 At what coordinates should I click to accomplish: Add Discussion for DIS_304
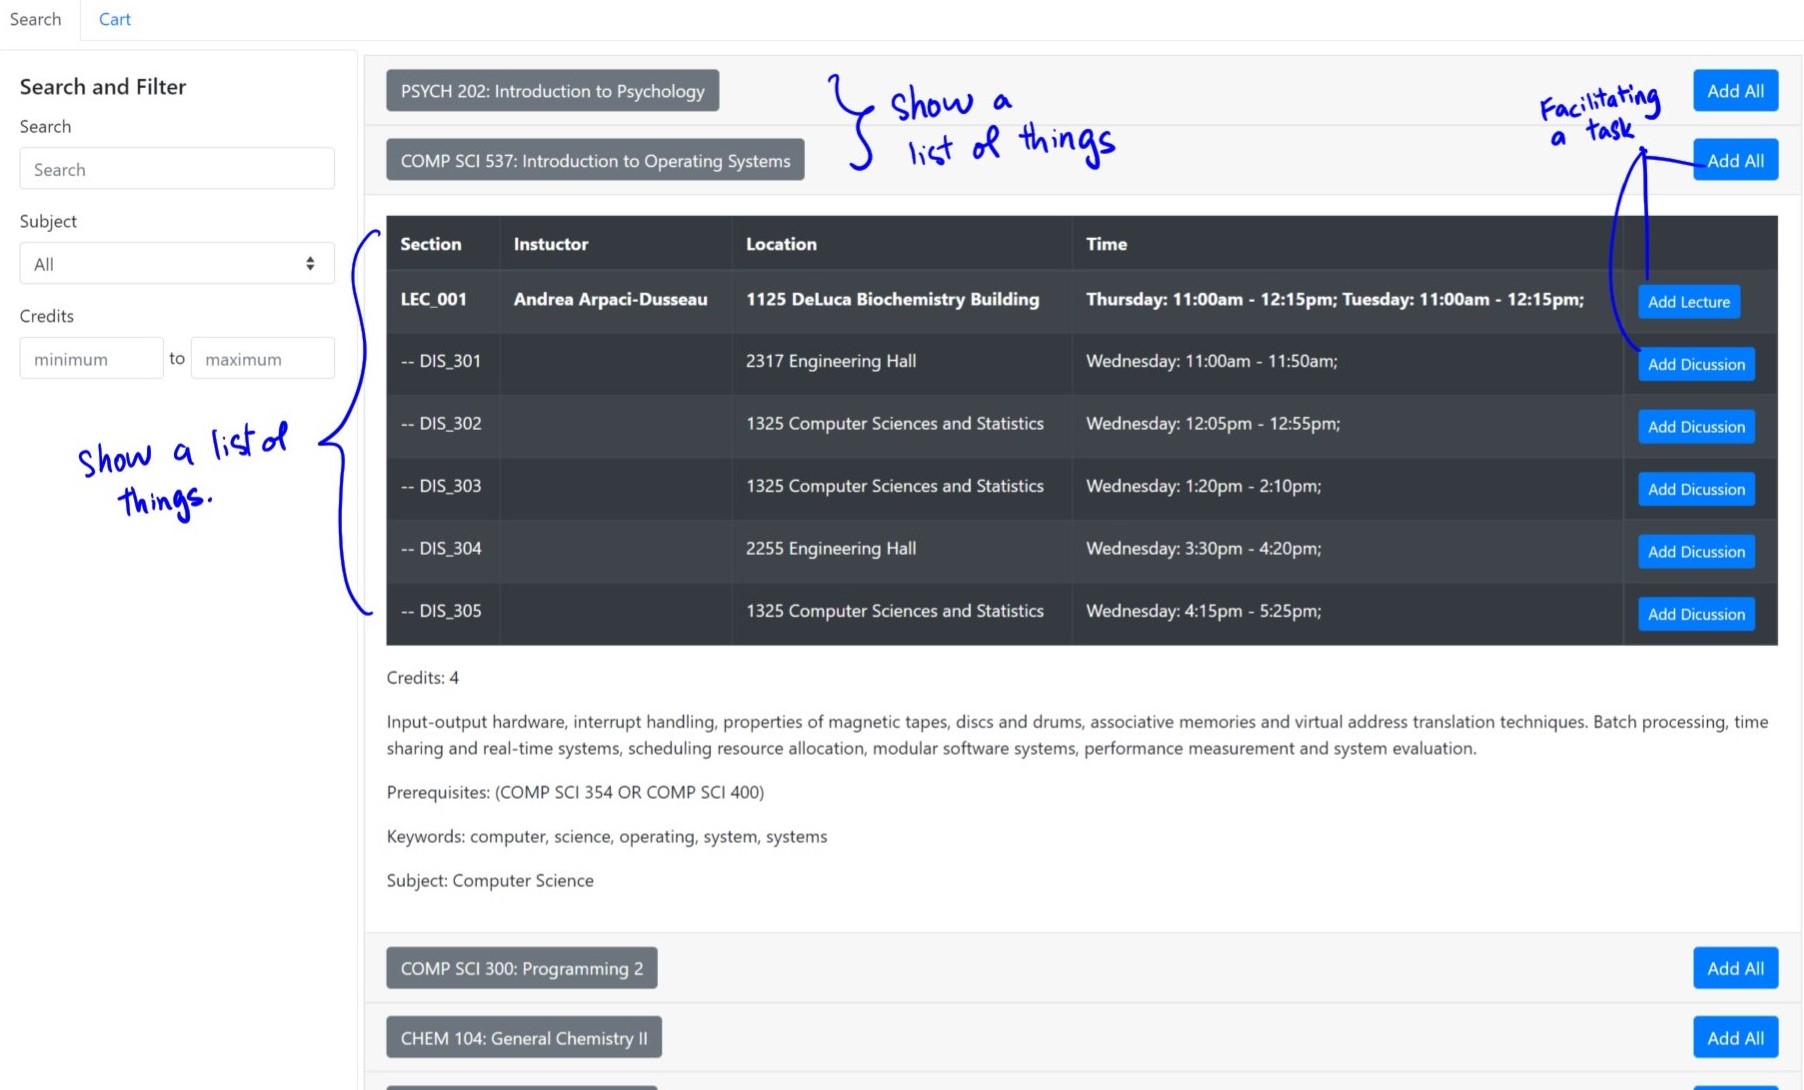click(x=1696, y=552)
